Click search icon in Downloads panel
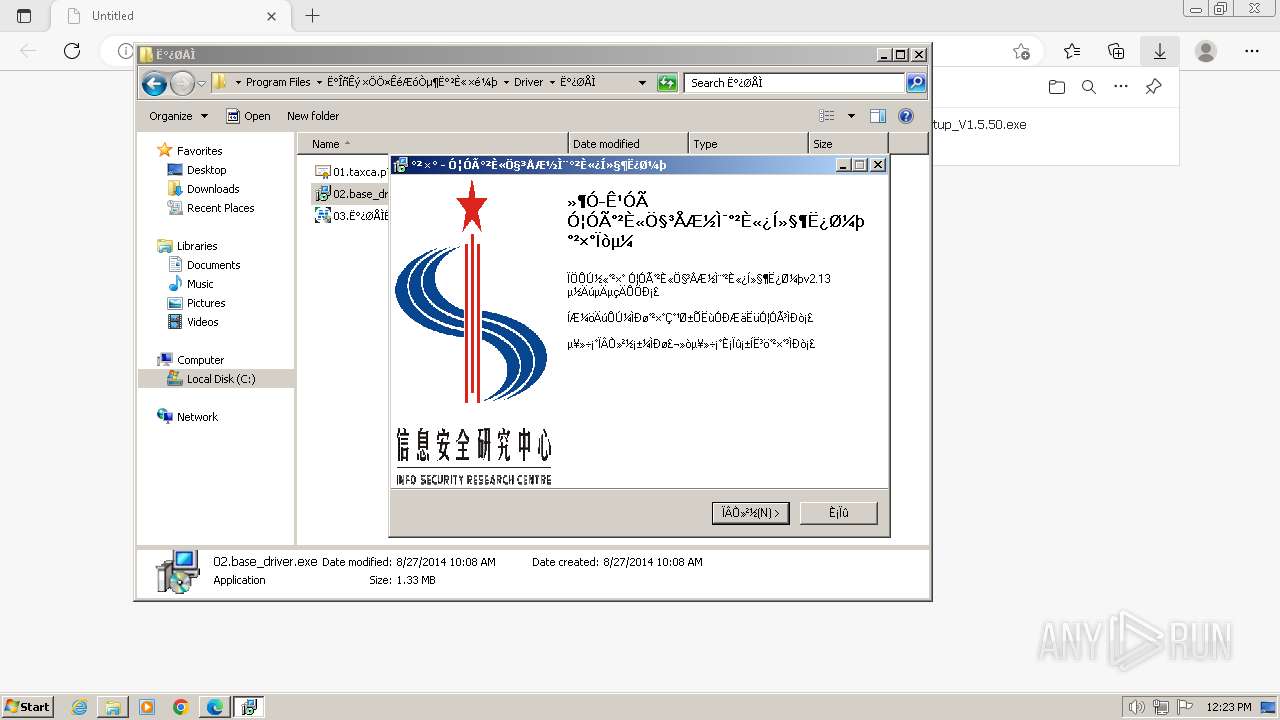This screenshot has width=1280, height=720. pyautogui.click(x=1089, y=87)
